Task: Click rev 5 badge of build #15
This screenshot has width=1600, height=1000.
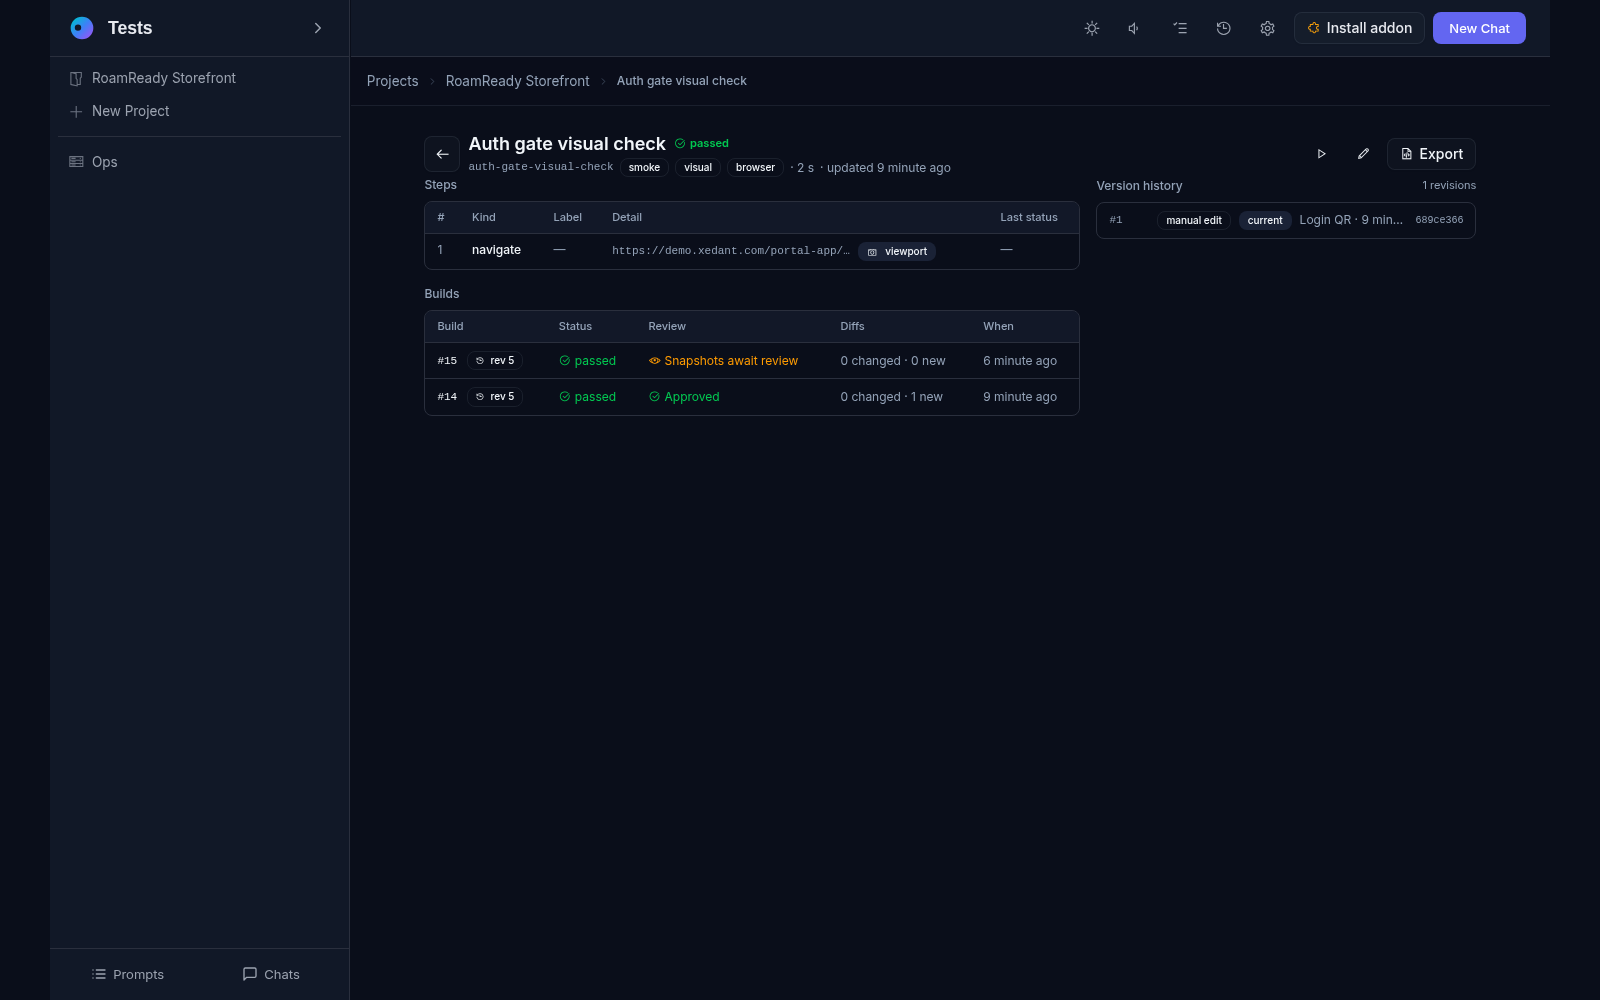Action: [x=495, y=361]
